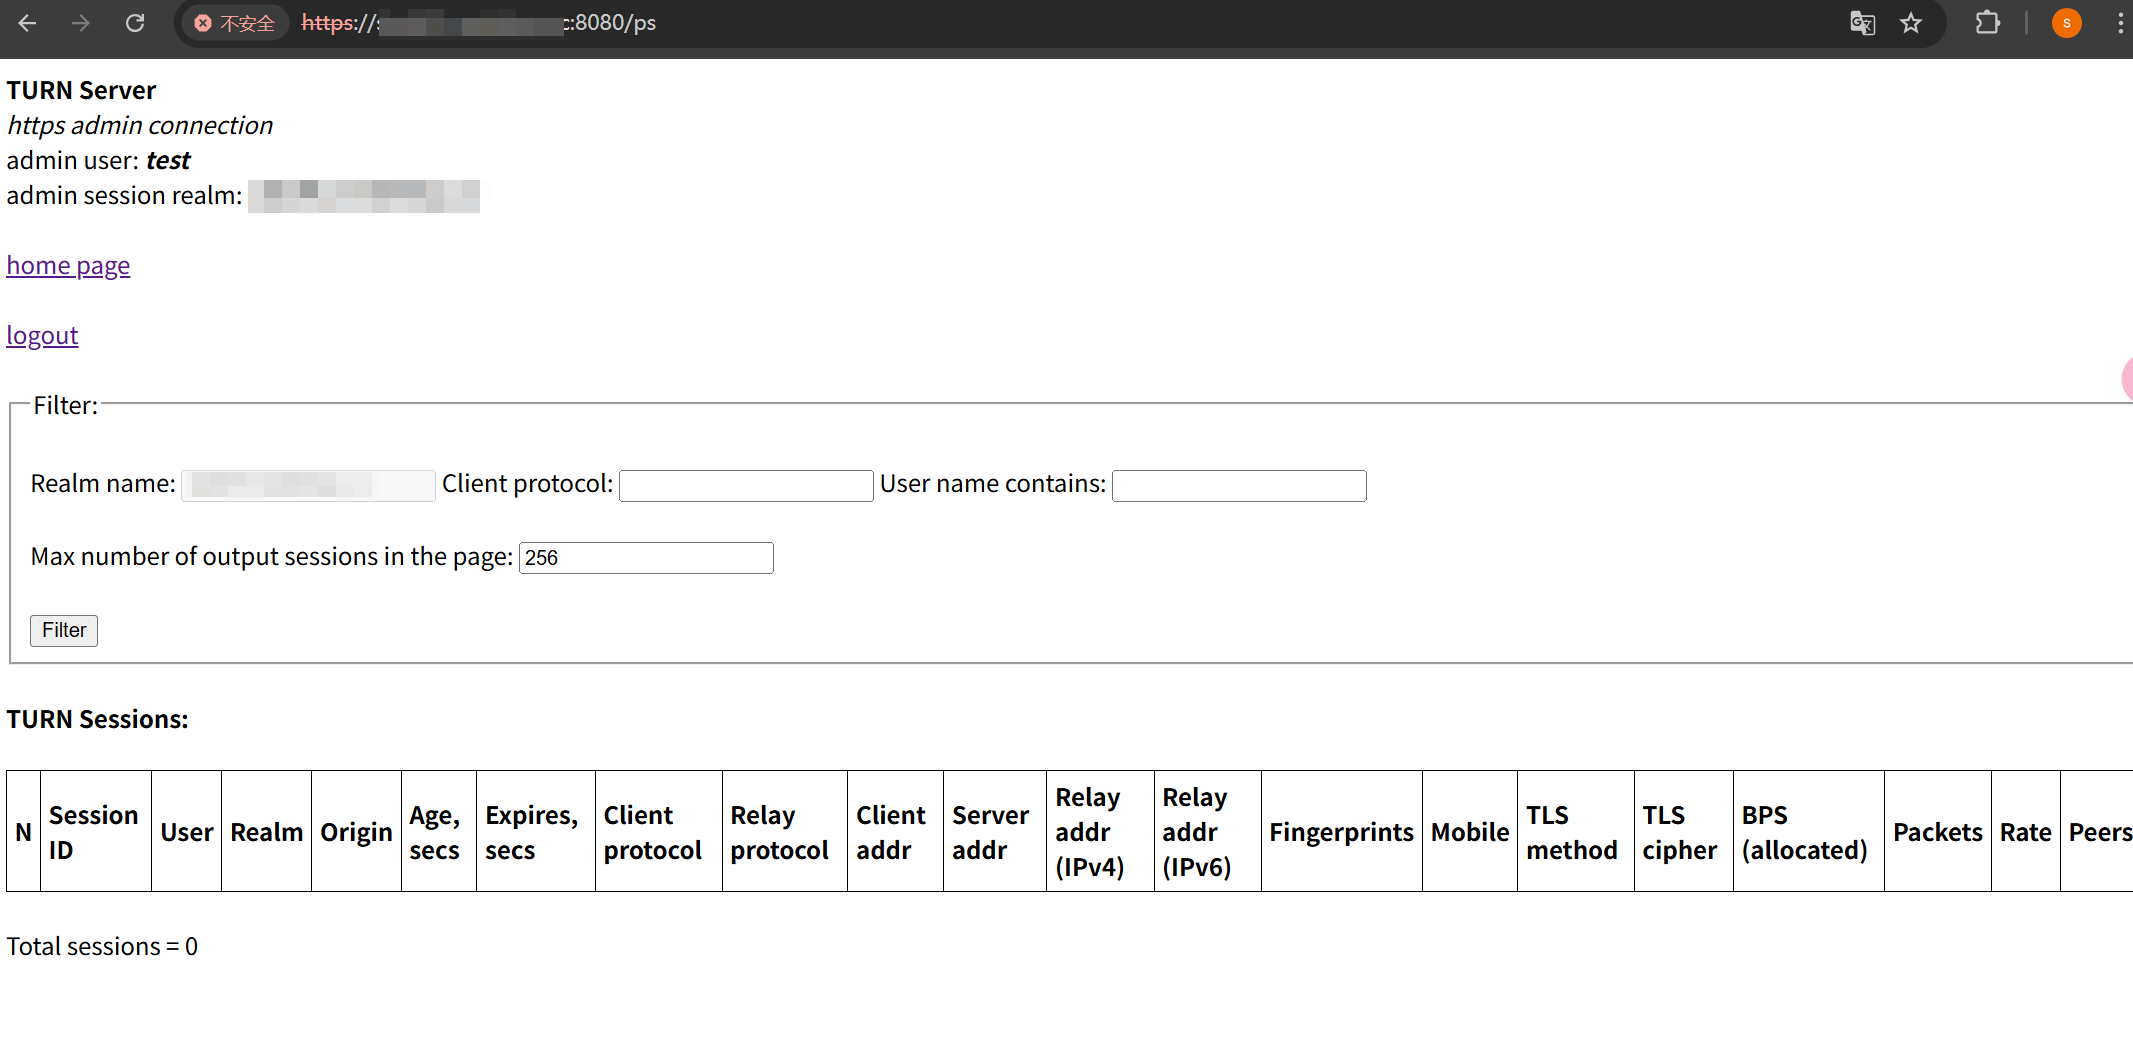Bookmark this page with the star
The height and width of the screenshot is (1059, 2133).
[x=1911, y=23]
